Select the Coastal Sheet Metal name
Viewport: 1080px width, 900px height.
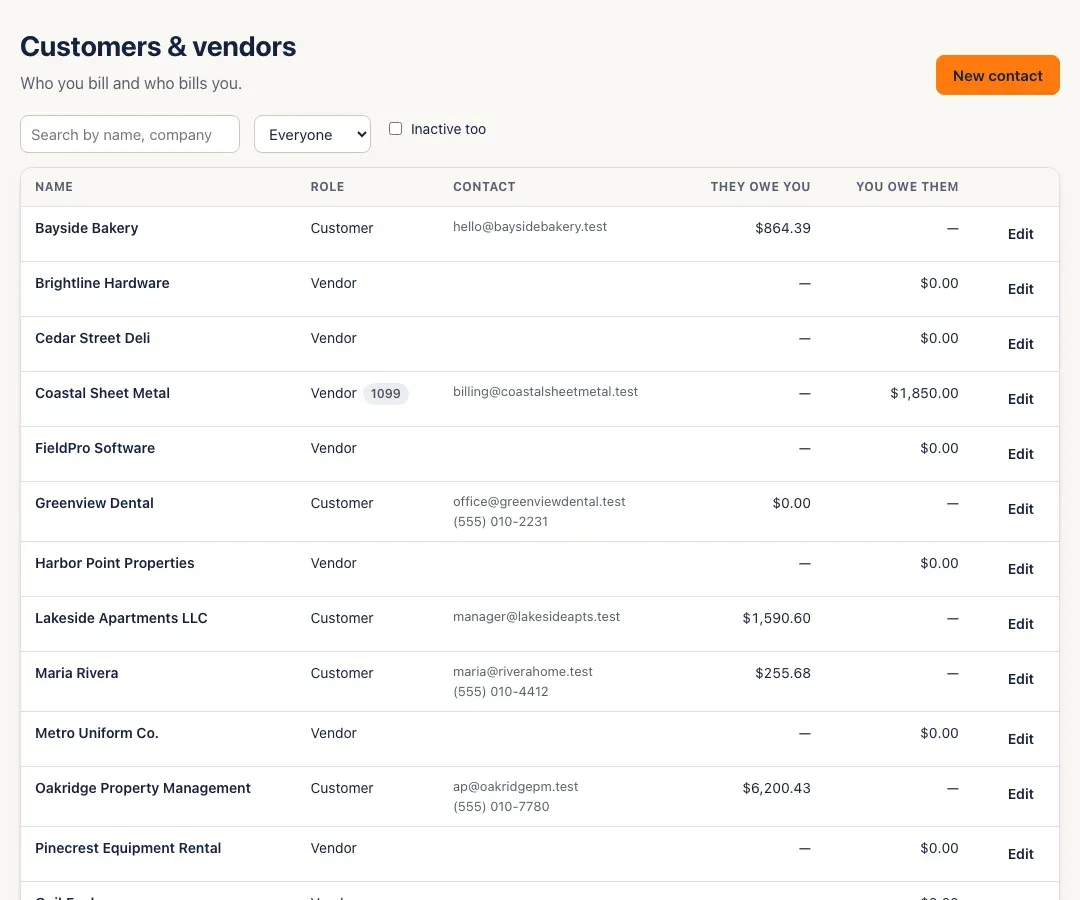(102, 393)
